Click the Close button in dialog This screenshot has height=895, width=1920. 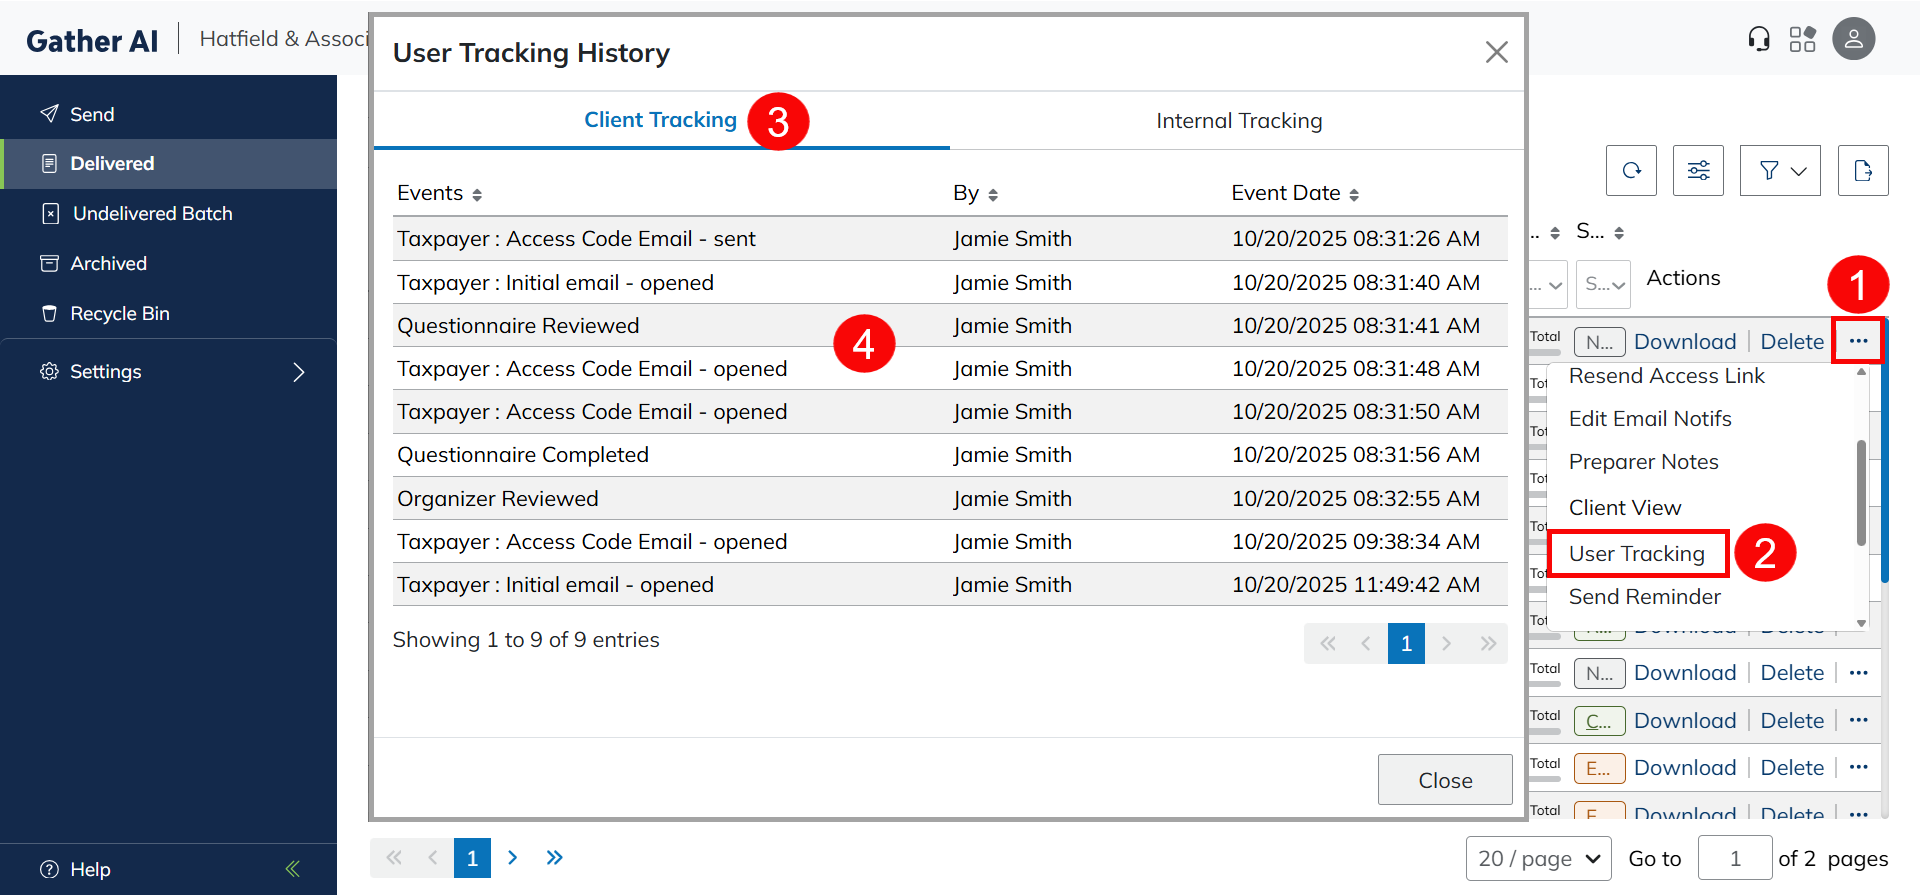(x=1444, y=780)
